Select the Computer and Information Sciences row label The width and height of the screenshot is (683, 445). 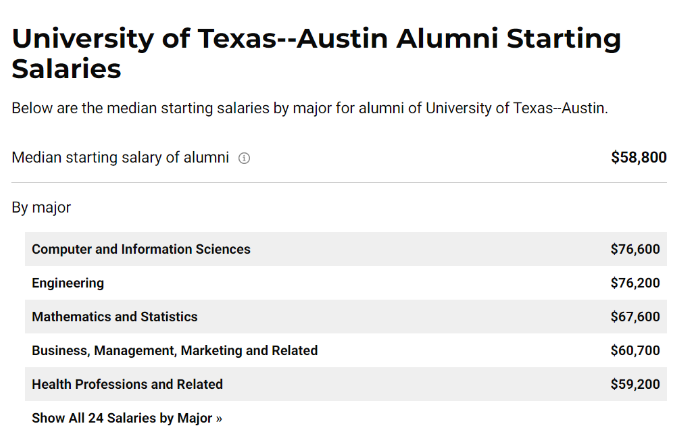(x=141, y=249)
